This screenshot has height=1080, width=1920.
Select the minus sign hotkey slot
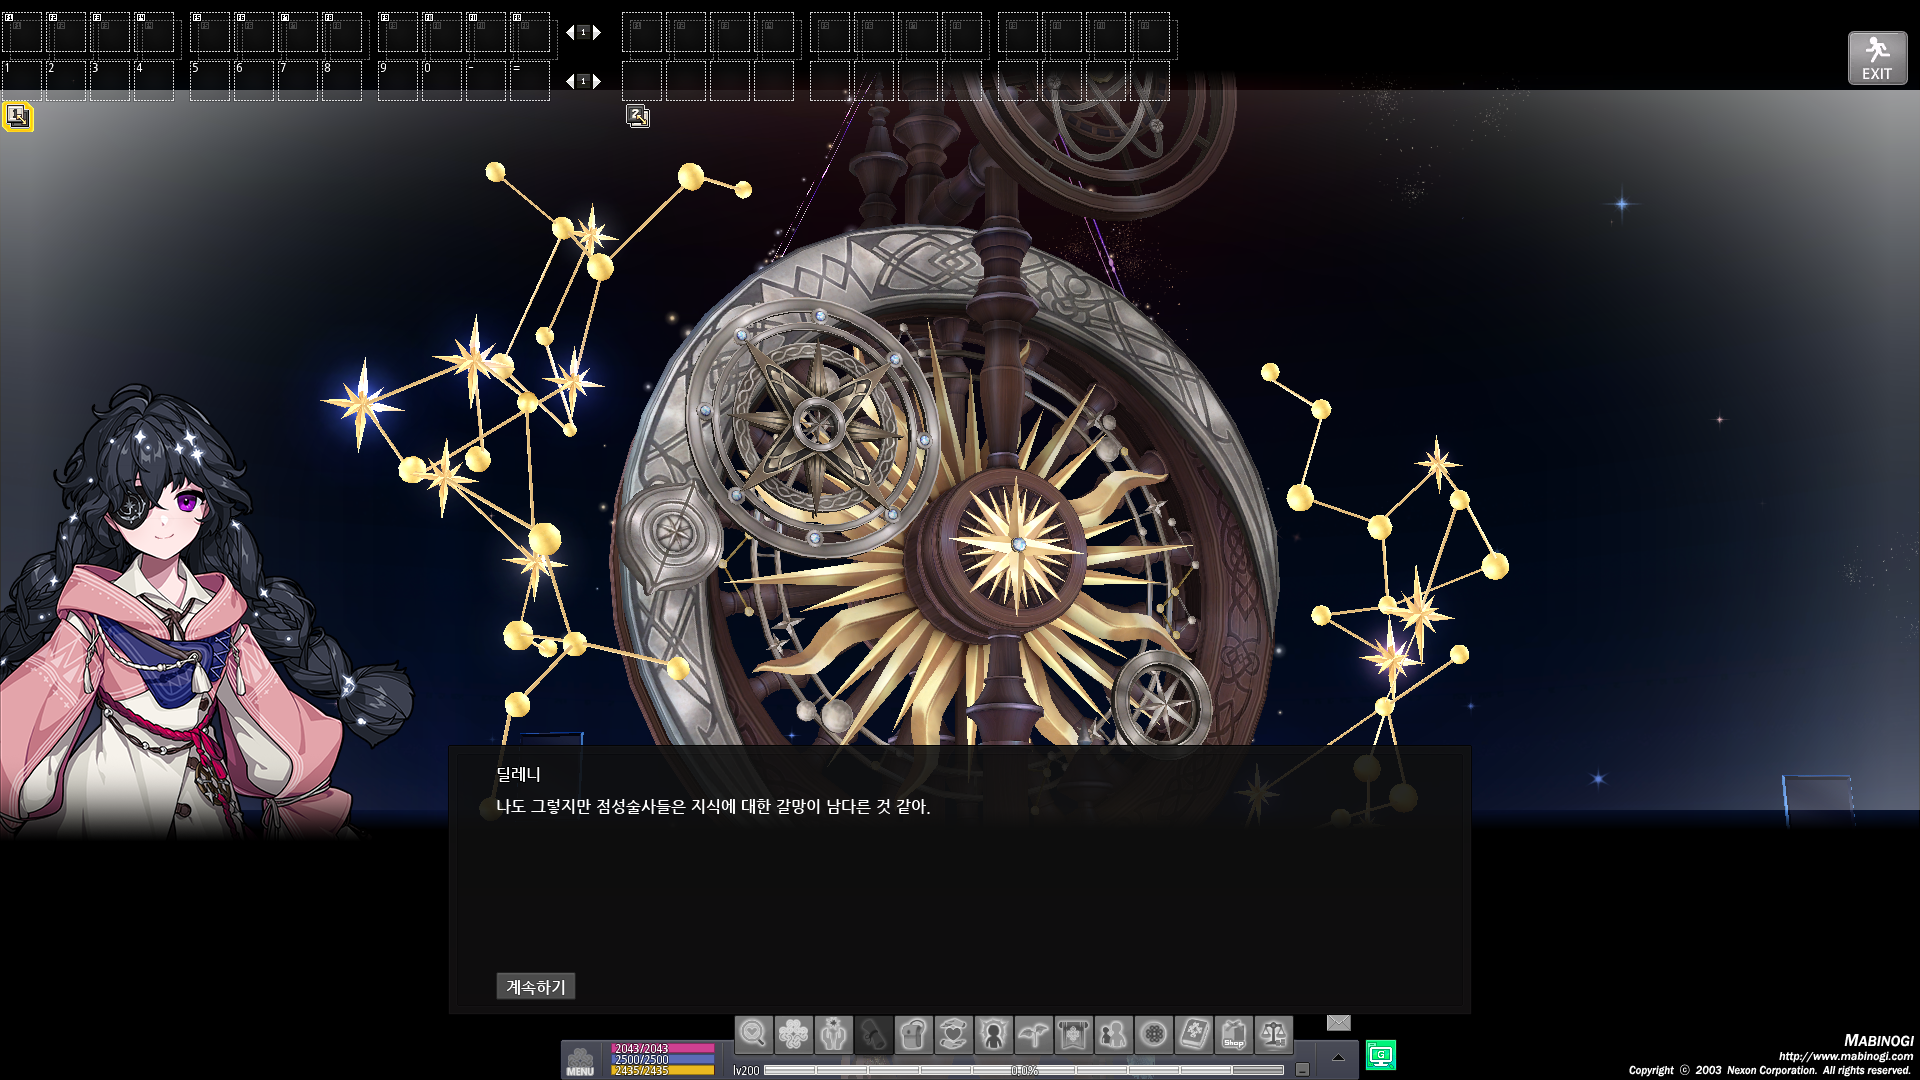pyautogui.click(x=486, y=81)
